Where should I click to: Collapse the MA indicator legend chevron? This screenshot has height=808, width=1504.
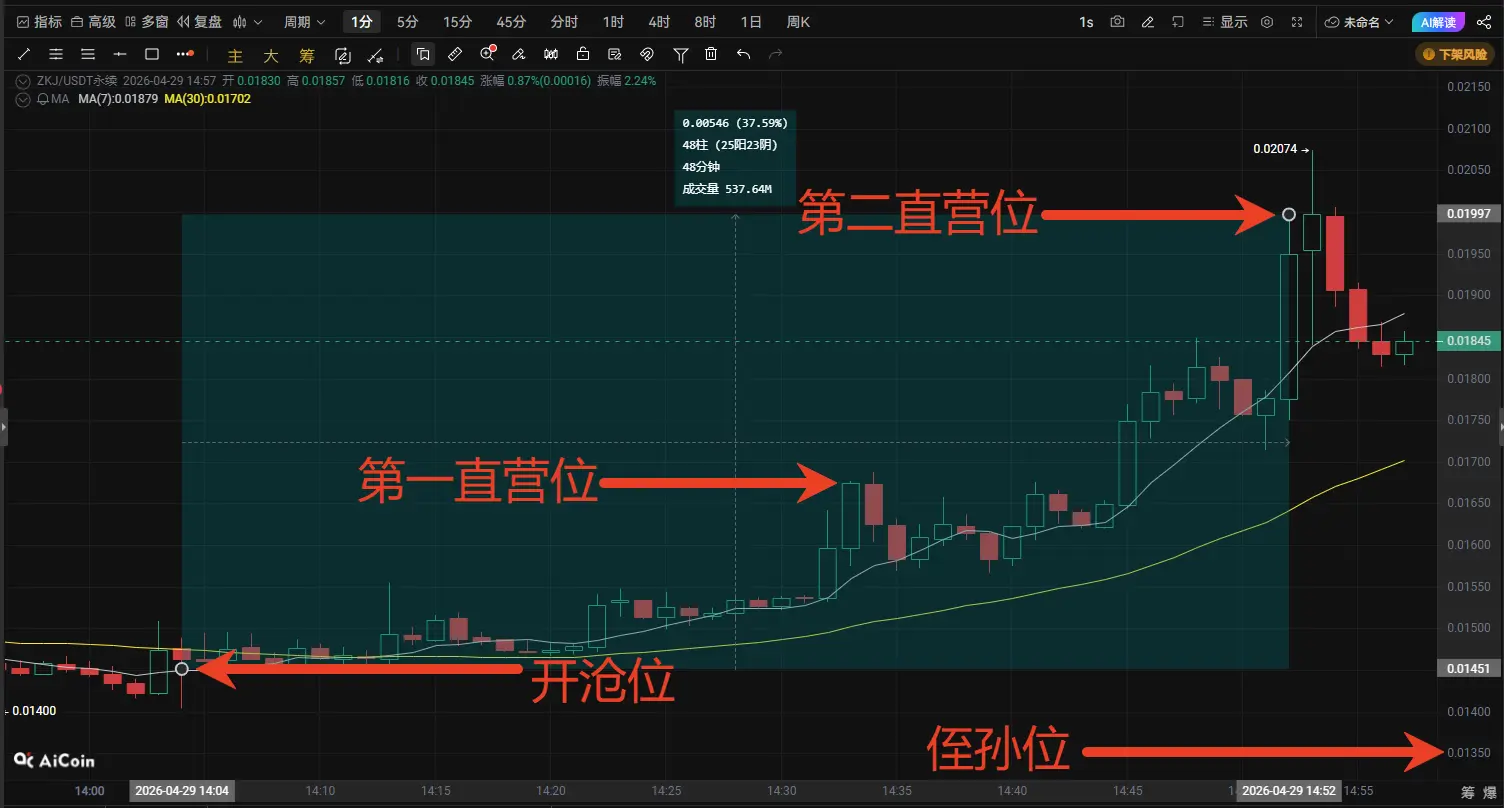click(x=24, y=99)
